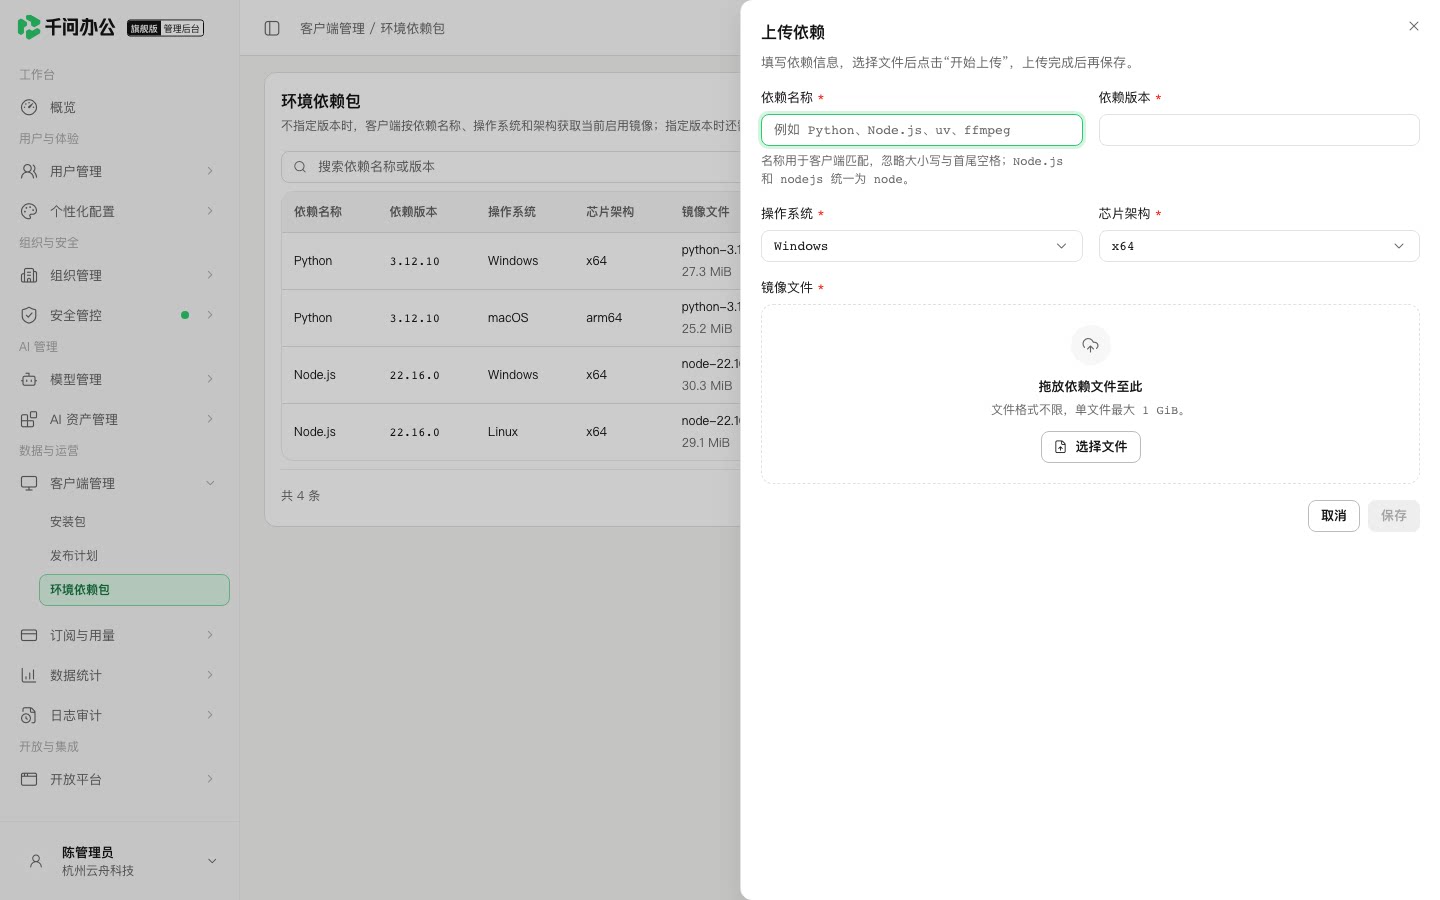The image size is (1440, 900).
Task: Expand the 开放平台 chevron
Action: tap(210, 779)
